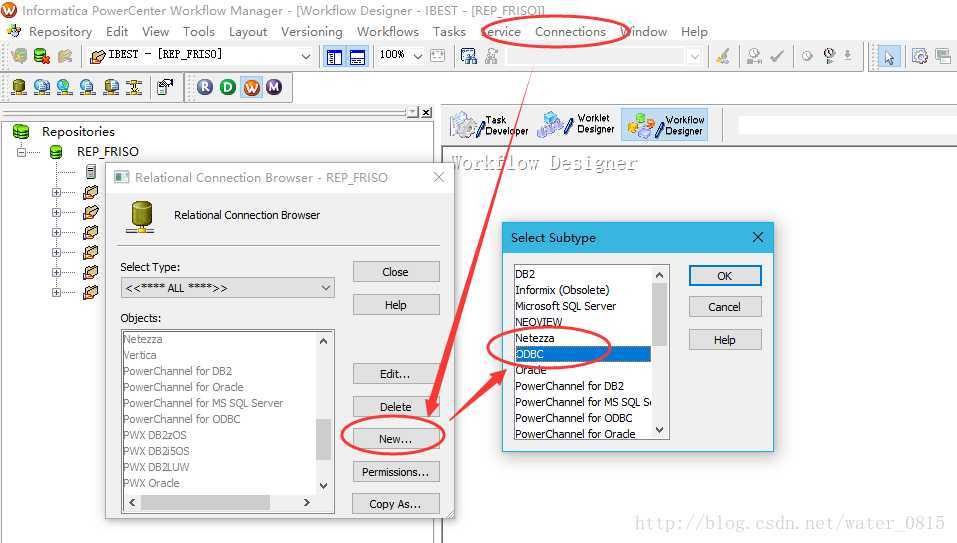
Task: Switch to the Workflow Designer tab
Action: pyautogui.click(x=665, y=125)
